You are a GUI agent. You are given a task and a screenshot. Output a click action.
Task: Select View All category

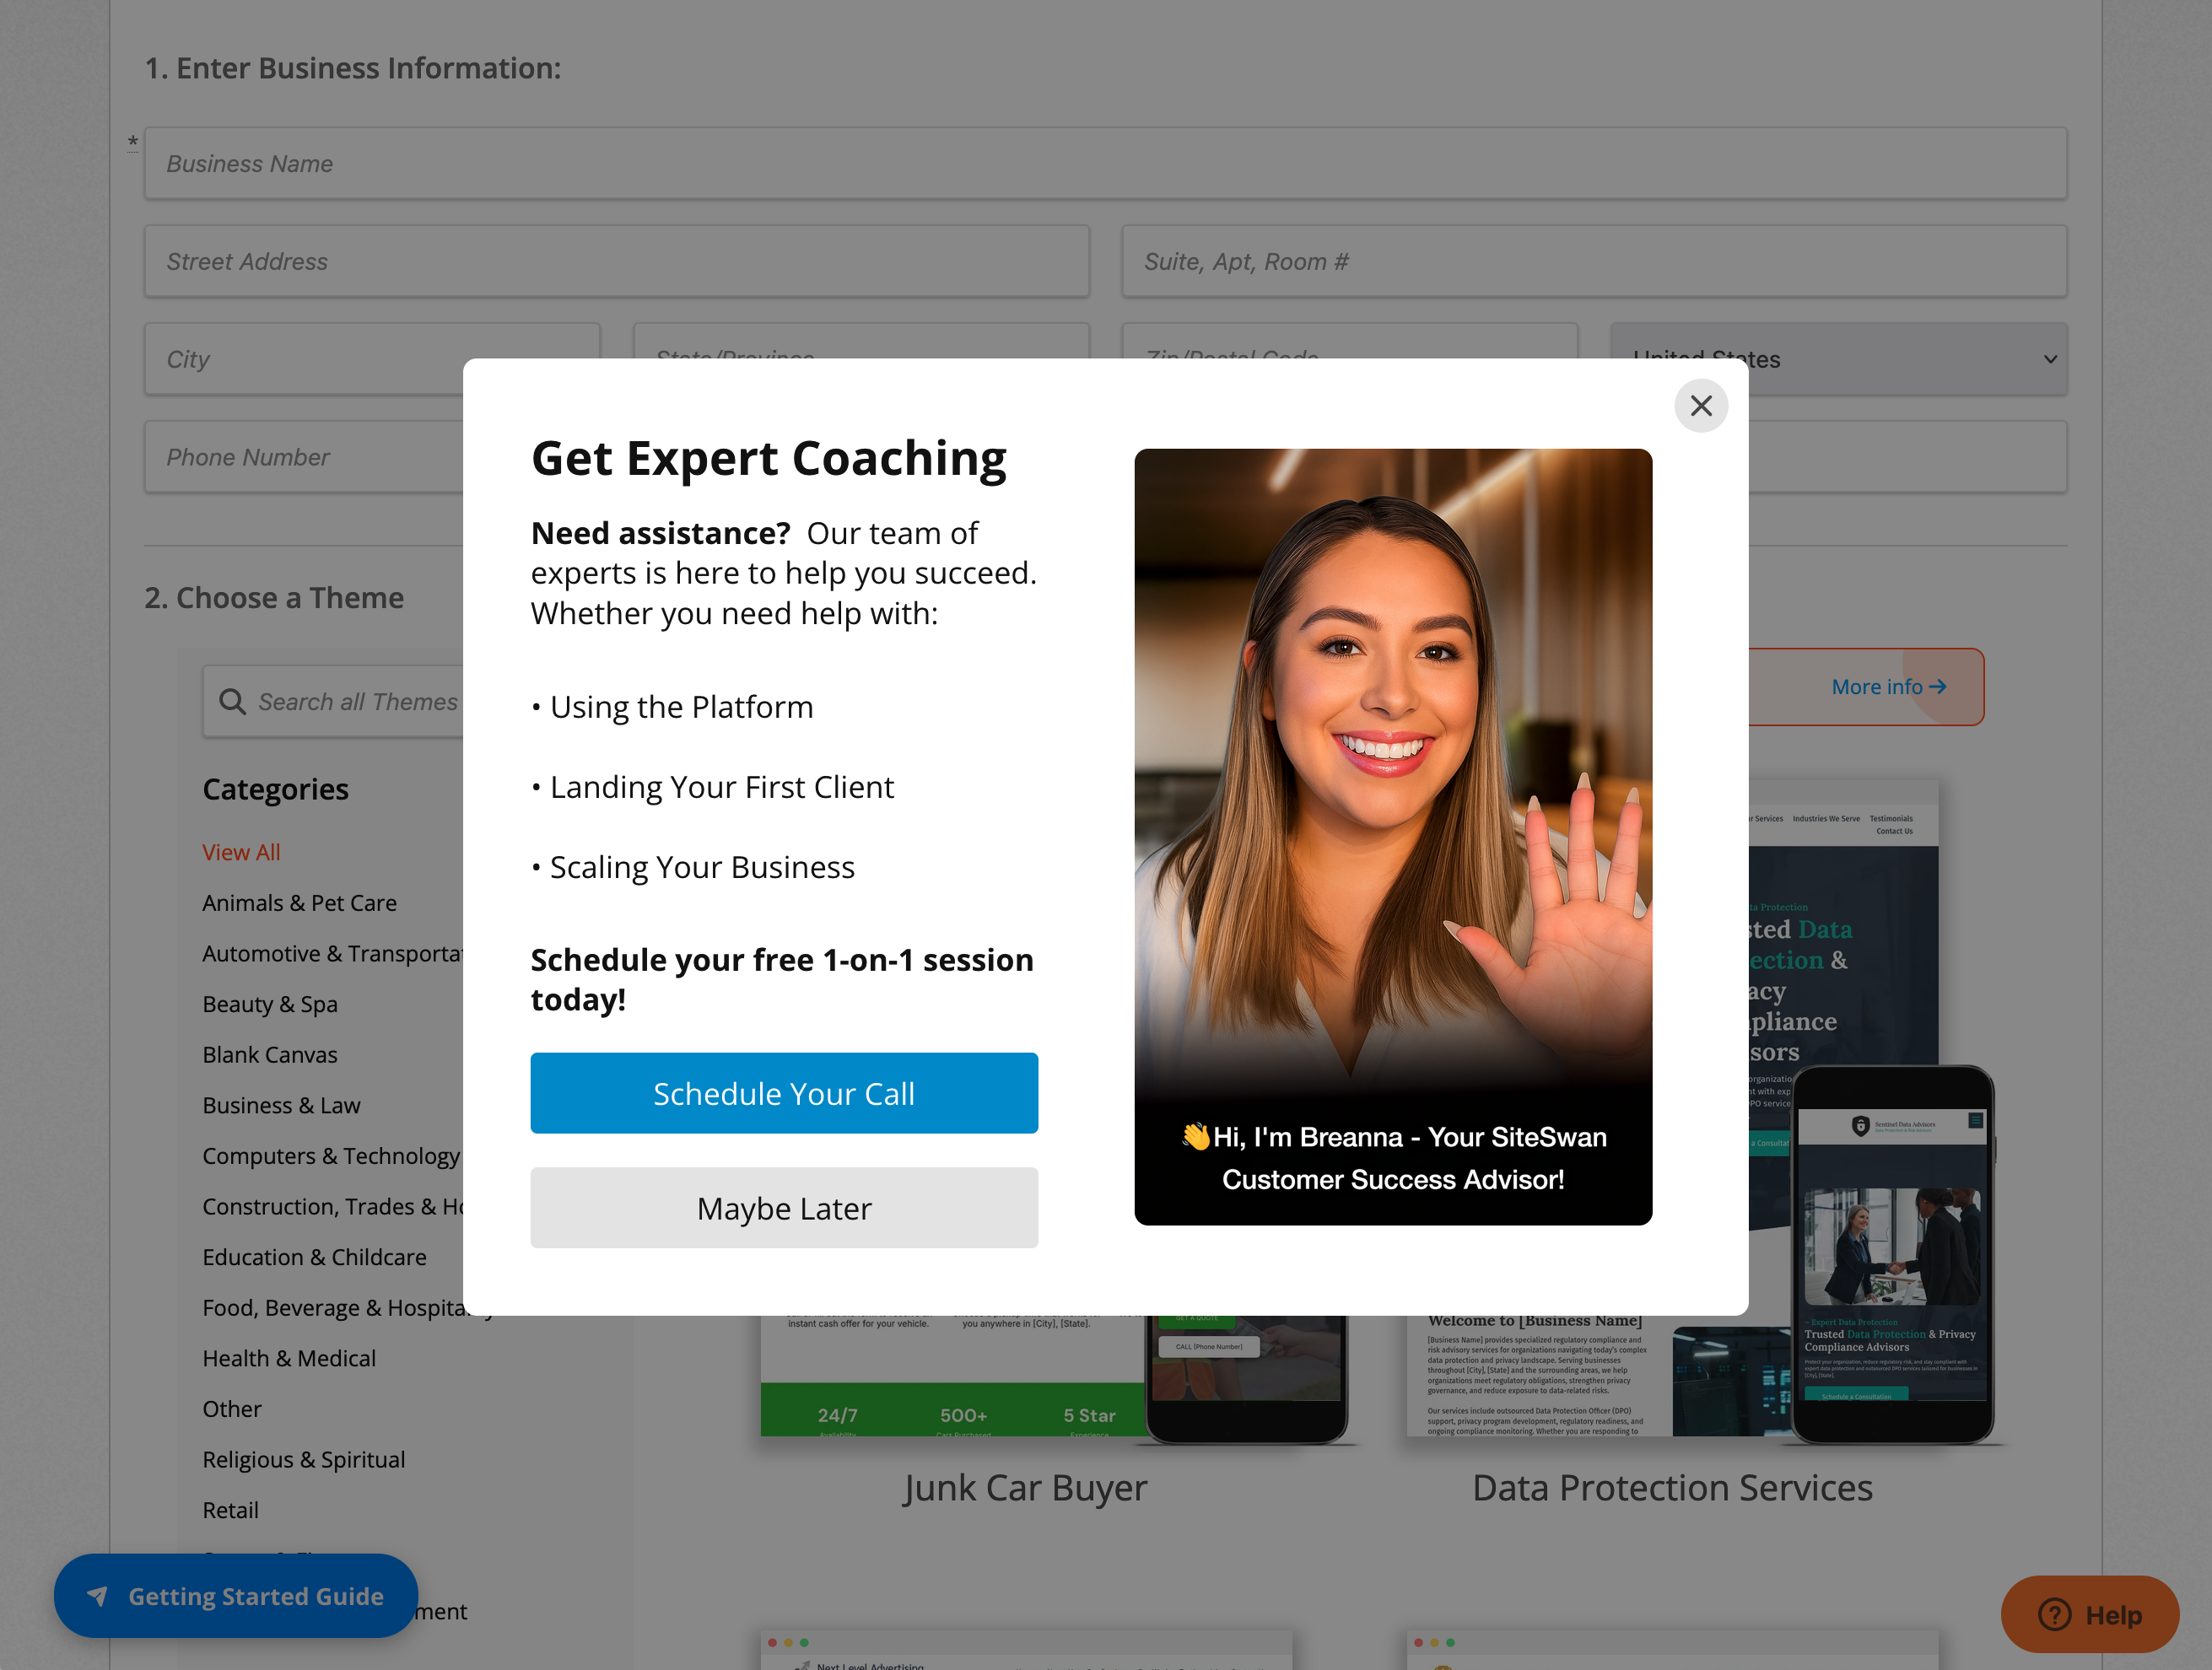click(241, 852)
